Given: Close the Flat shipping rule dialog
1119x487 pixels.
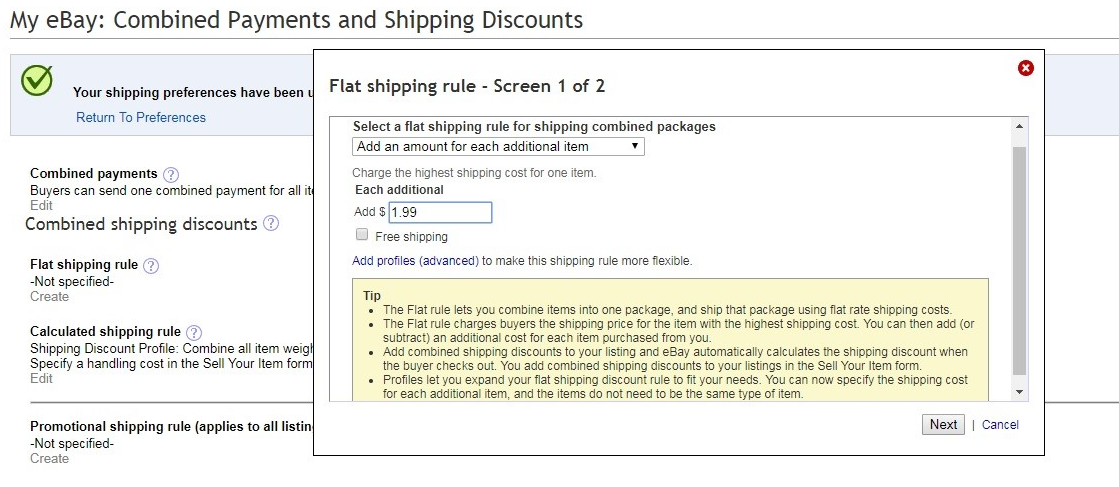Looking at the screenshot, I should (1026, 68).
